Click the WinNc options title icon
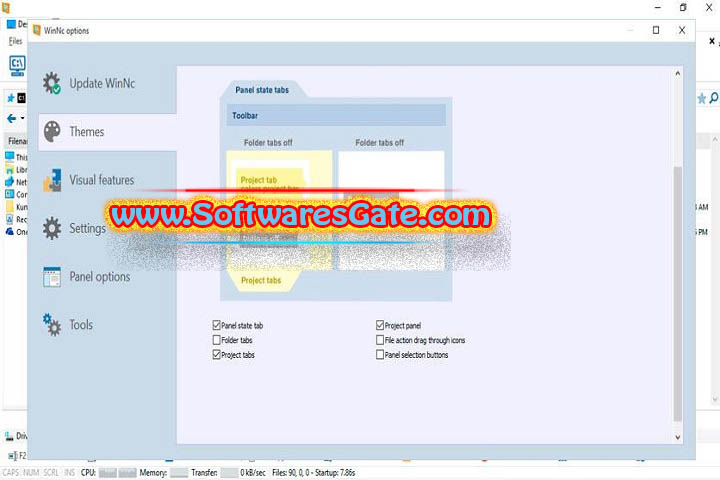Image resolution: width=720 pixels, height=480 pixels. (37, 30)
